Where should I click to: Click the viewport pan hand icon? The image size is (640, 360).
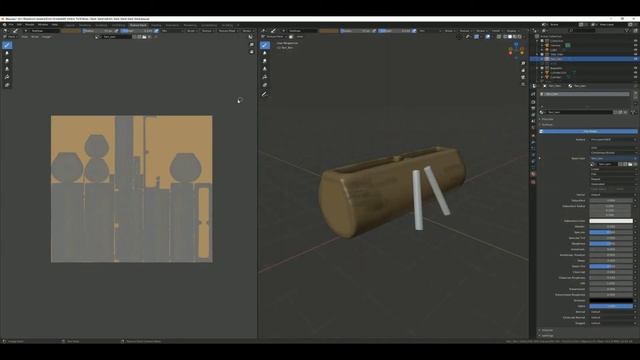(x=523, y=70)
